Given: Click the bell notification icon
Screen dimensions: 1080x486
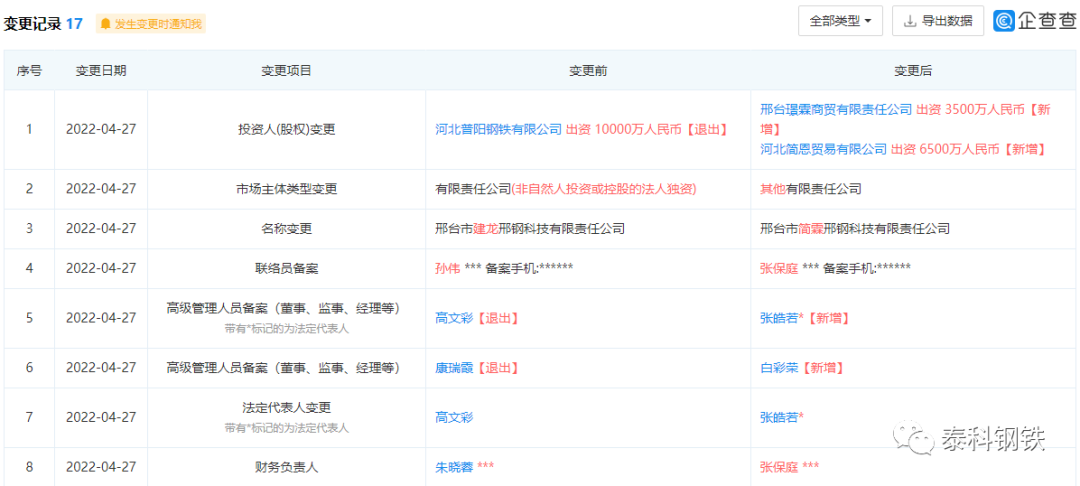Looking at the screenshot, I should [105, 23].
